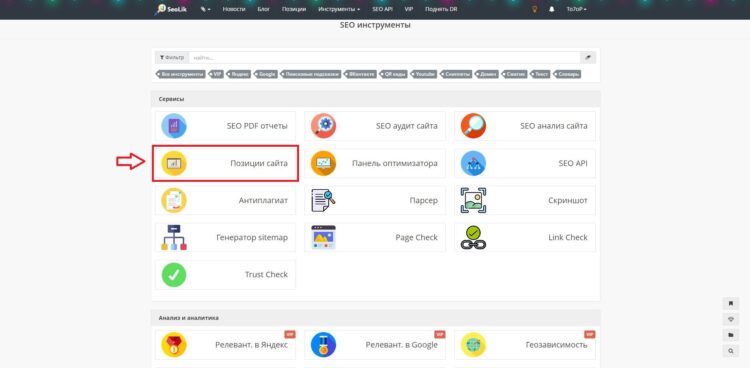The image size is (750, 368).
Task: Open the SEO аудит сайта gear icon
Action: point(323,126)
